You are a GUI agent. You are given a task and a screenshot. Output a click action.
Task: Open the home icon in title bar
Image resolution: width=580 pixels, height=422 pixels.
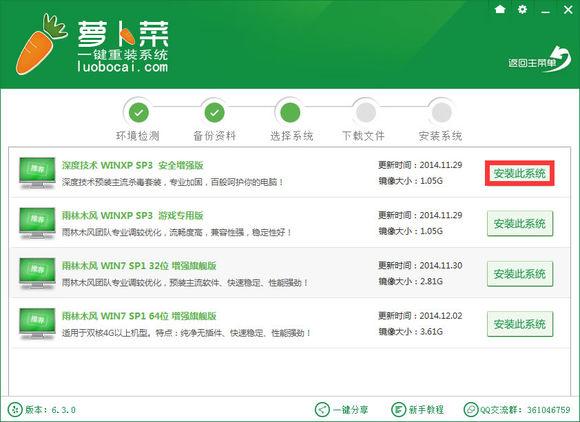click(x=500, y=9)
